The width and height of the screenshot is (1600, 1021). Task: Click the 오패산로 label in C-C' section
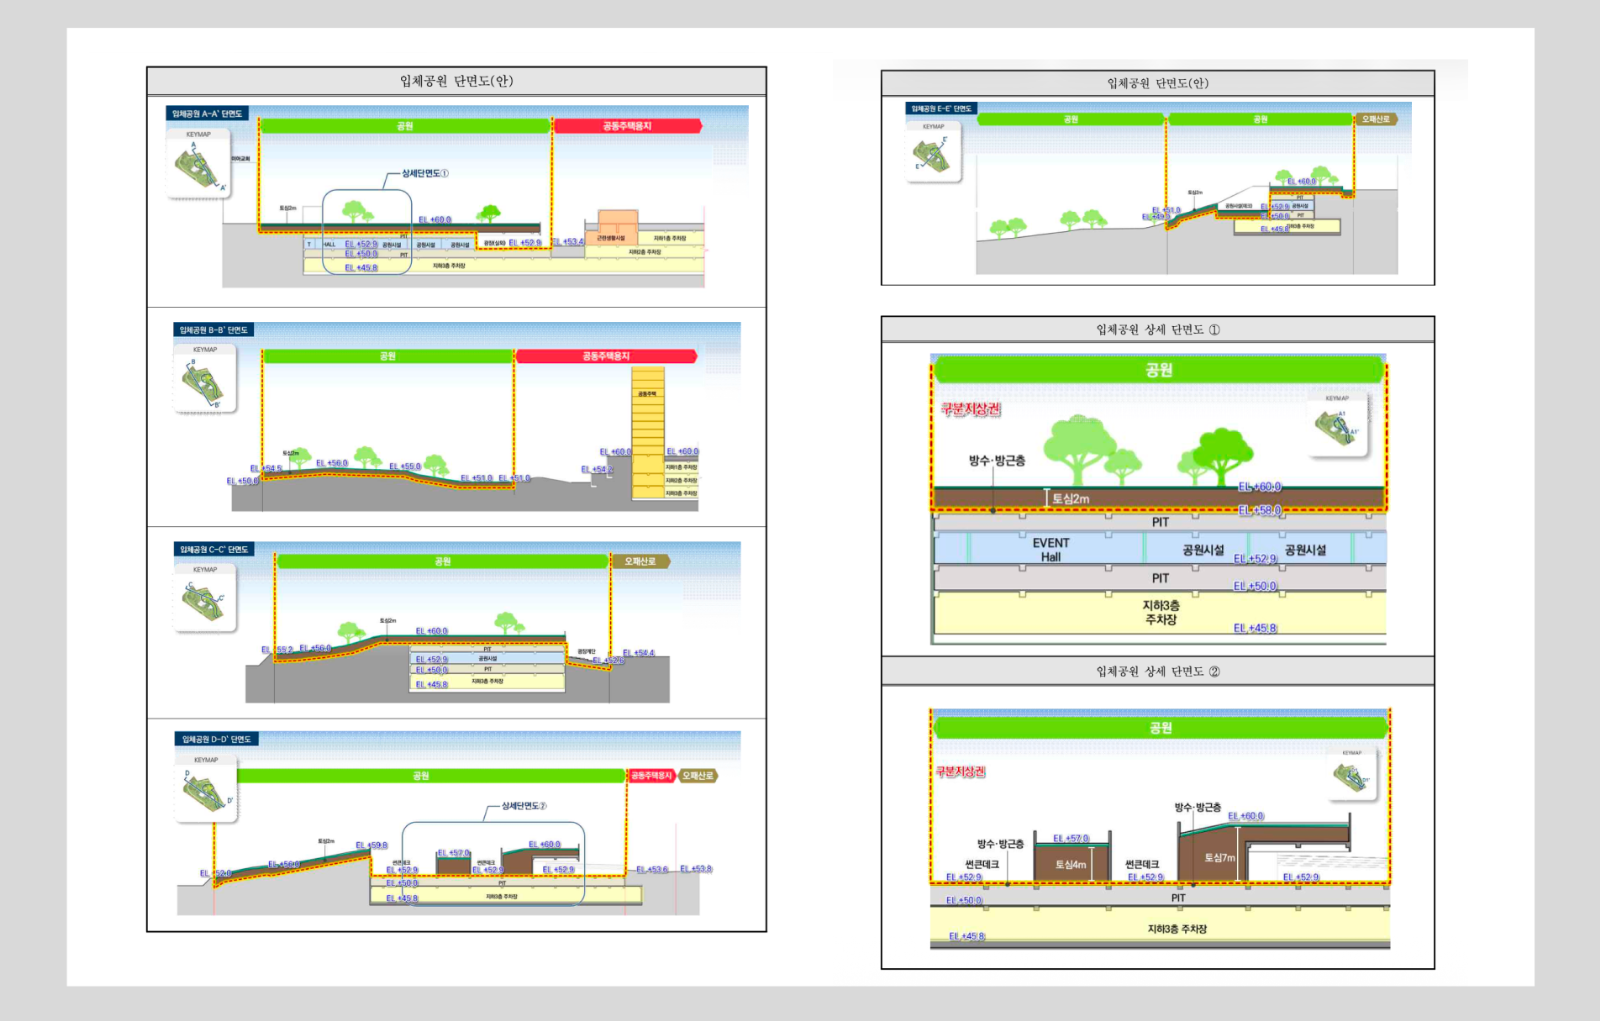[640, 561]
